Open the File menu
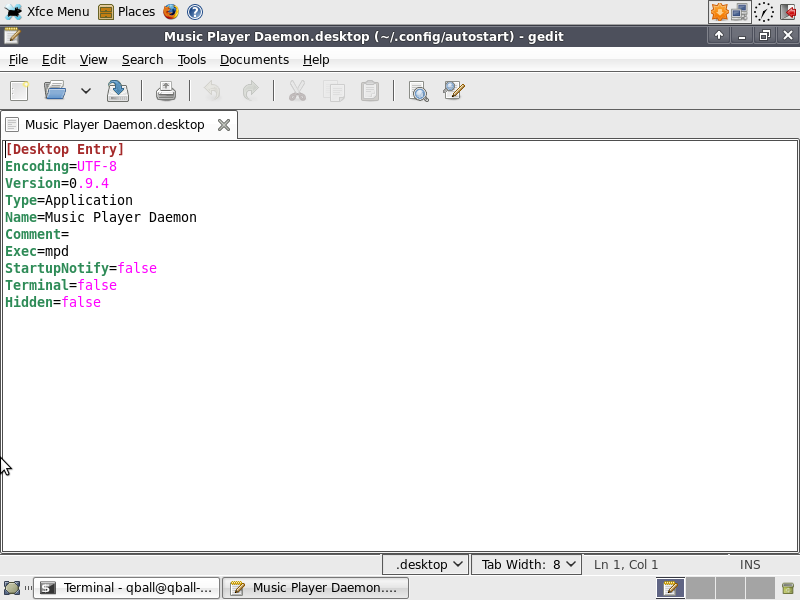The width and height of the screenshot is (800, 600). coord(18,60)
